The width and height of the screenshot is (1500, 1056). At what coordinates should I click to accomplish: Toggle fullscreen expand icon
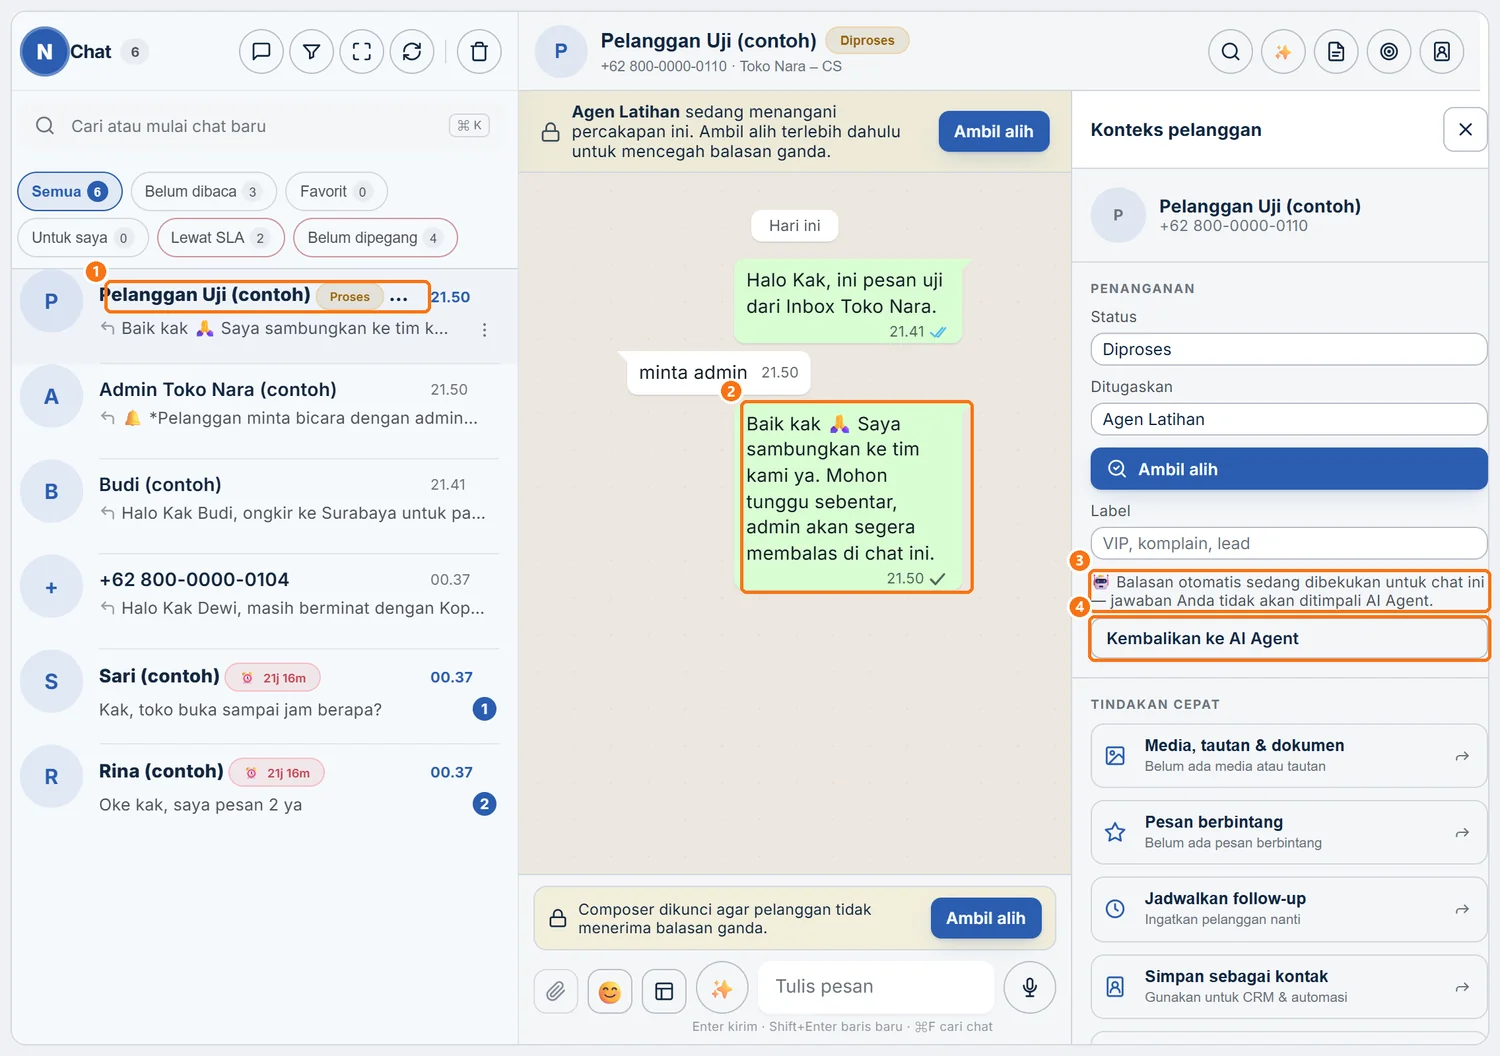pyautogui.click(x=362, y=52)
